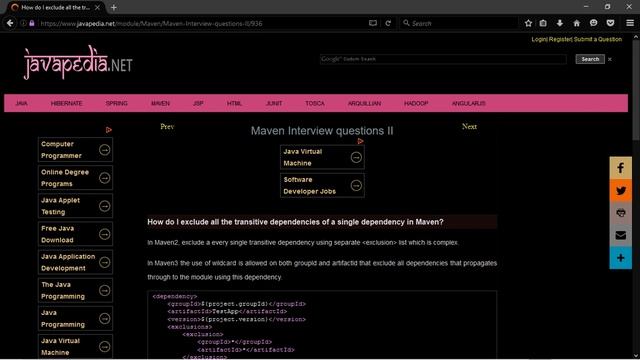Click the Submit a Question link
The width and height of the screenshot is (640, 360).
point(598,39)
